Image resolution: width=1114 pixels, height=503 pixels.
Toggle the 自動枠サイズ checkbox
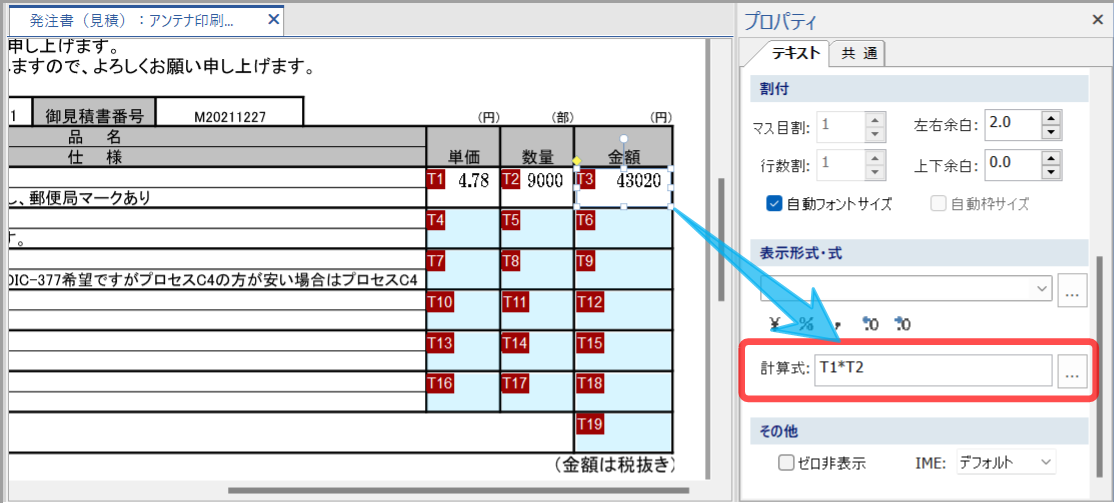(939, 204)
